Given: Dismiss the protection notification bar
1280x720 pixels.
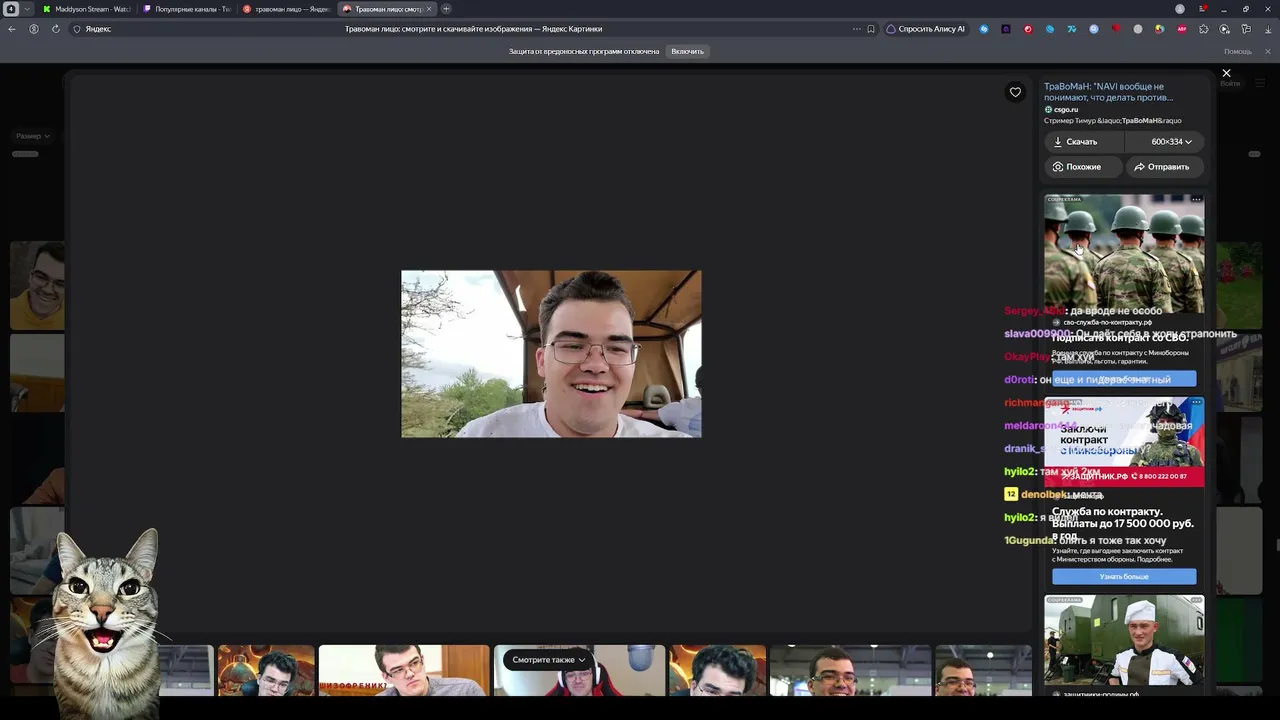Looking at the screenshot, I should [x=1267, y=51].
